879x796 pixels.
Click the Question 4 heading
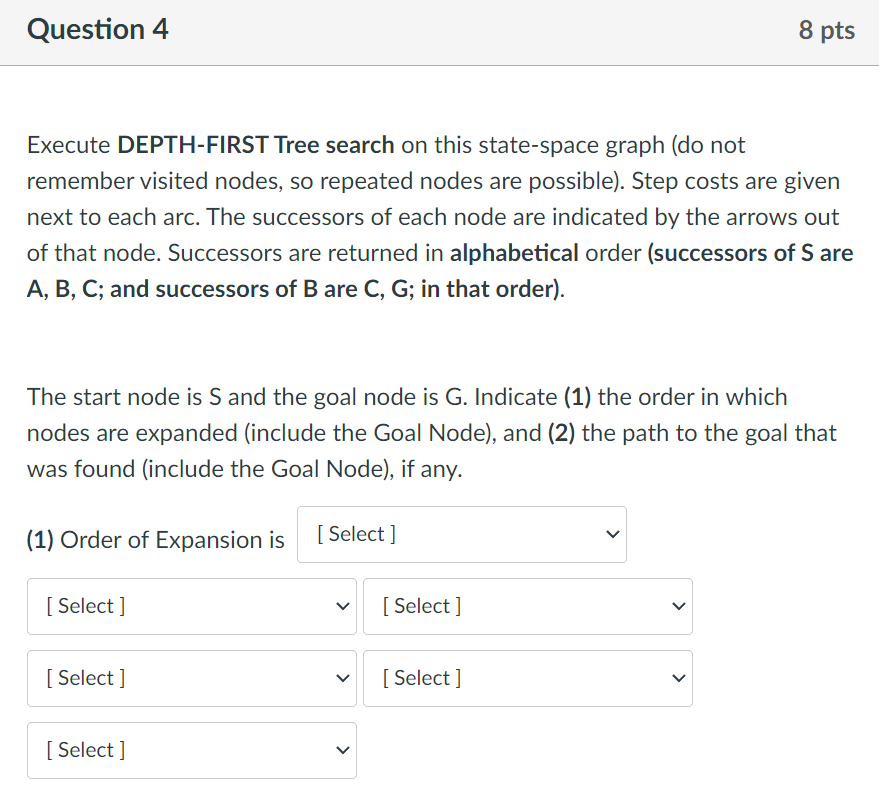pos(97,29)
